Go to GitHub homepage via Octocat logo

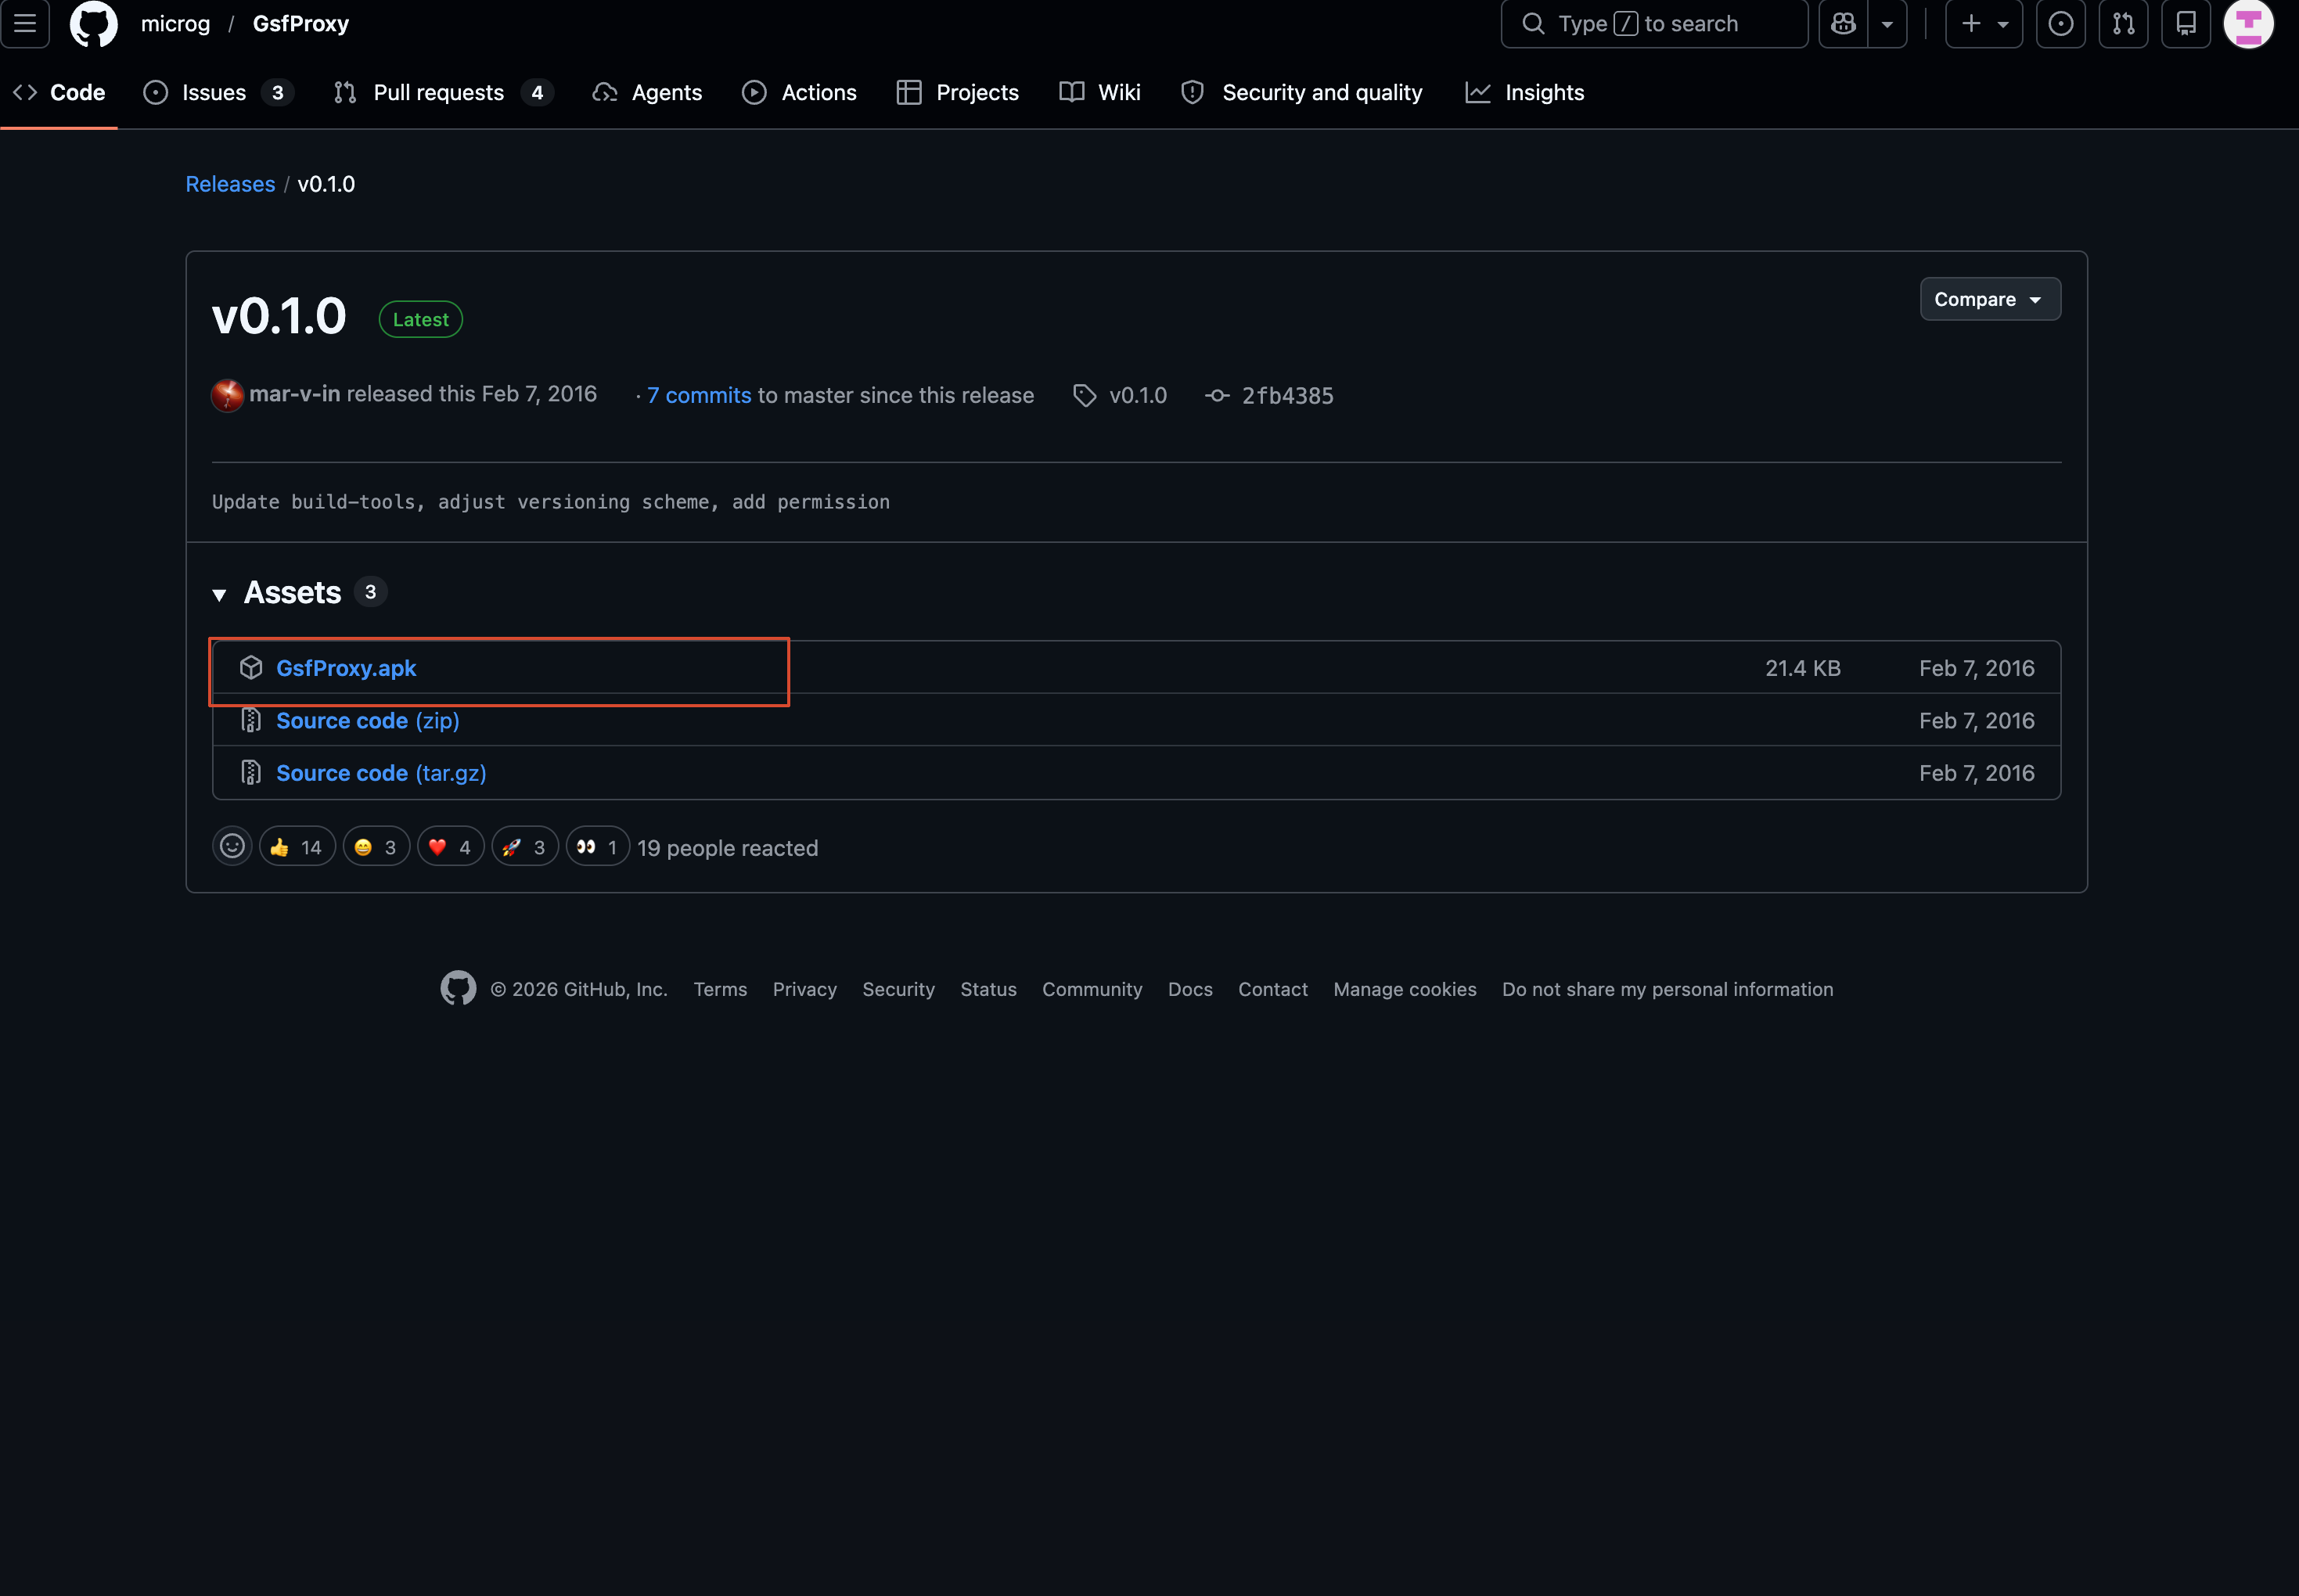tap(94, 24)
